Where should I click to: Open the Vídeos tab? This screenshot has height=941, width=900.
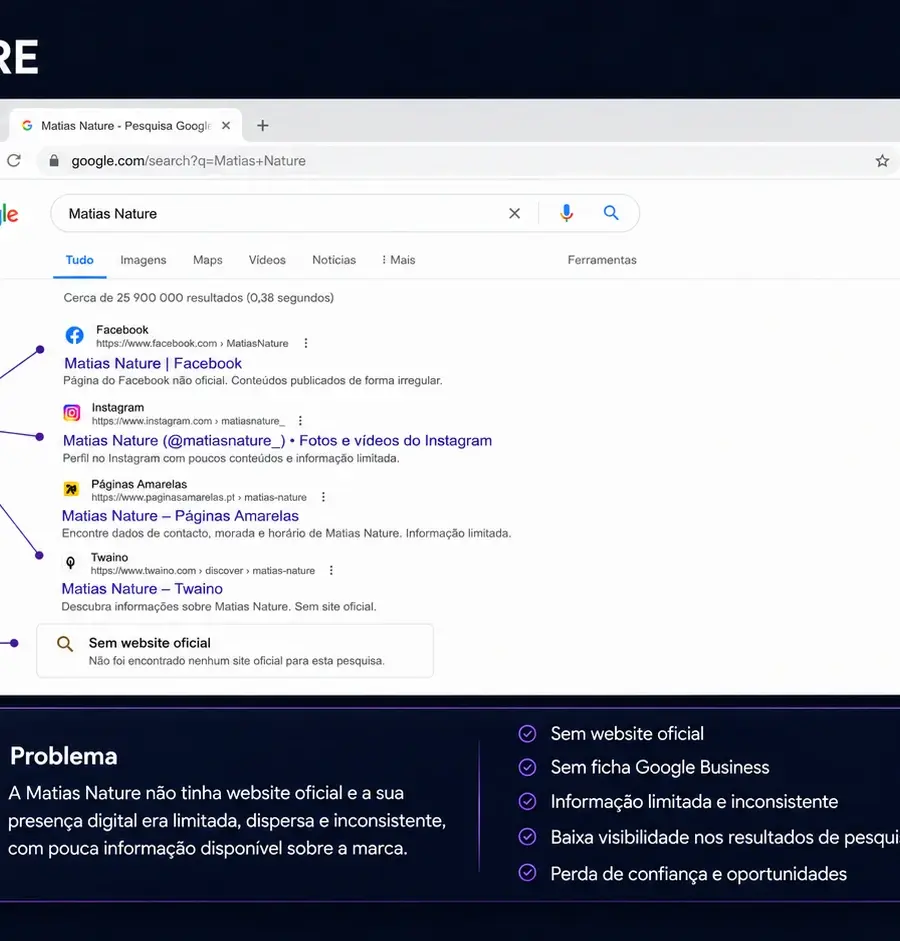[267, 260]
